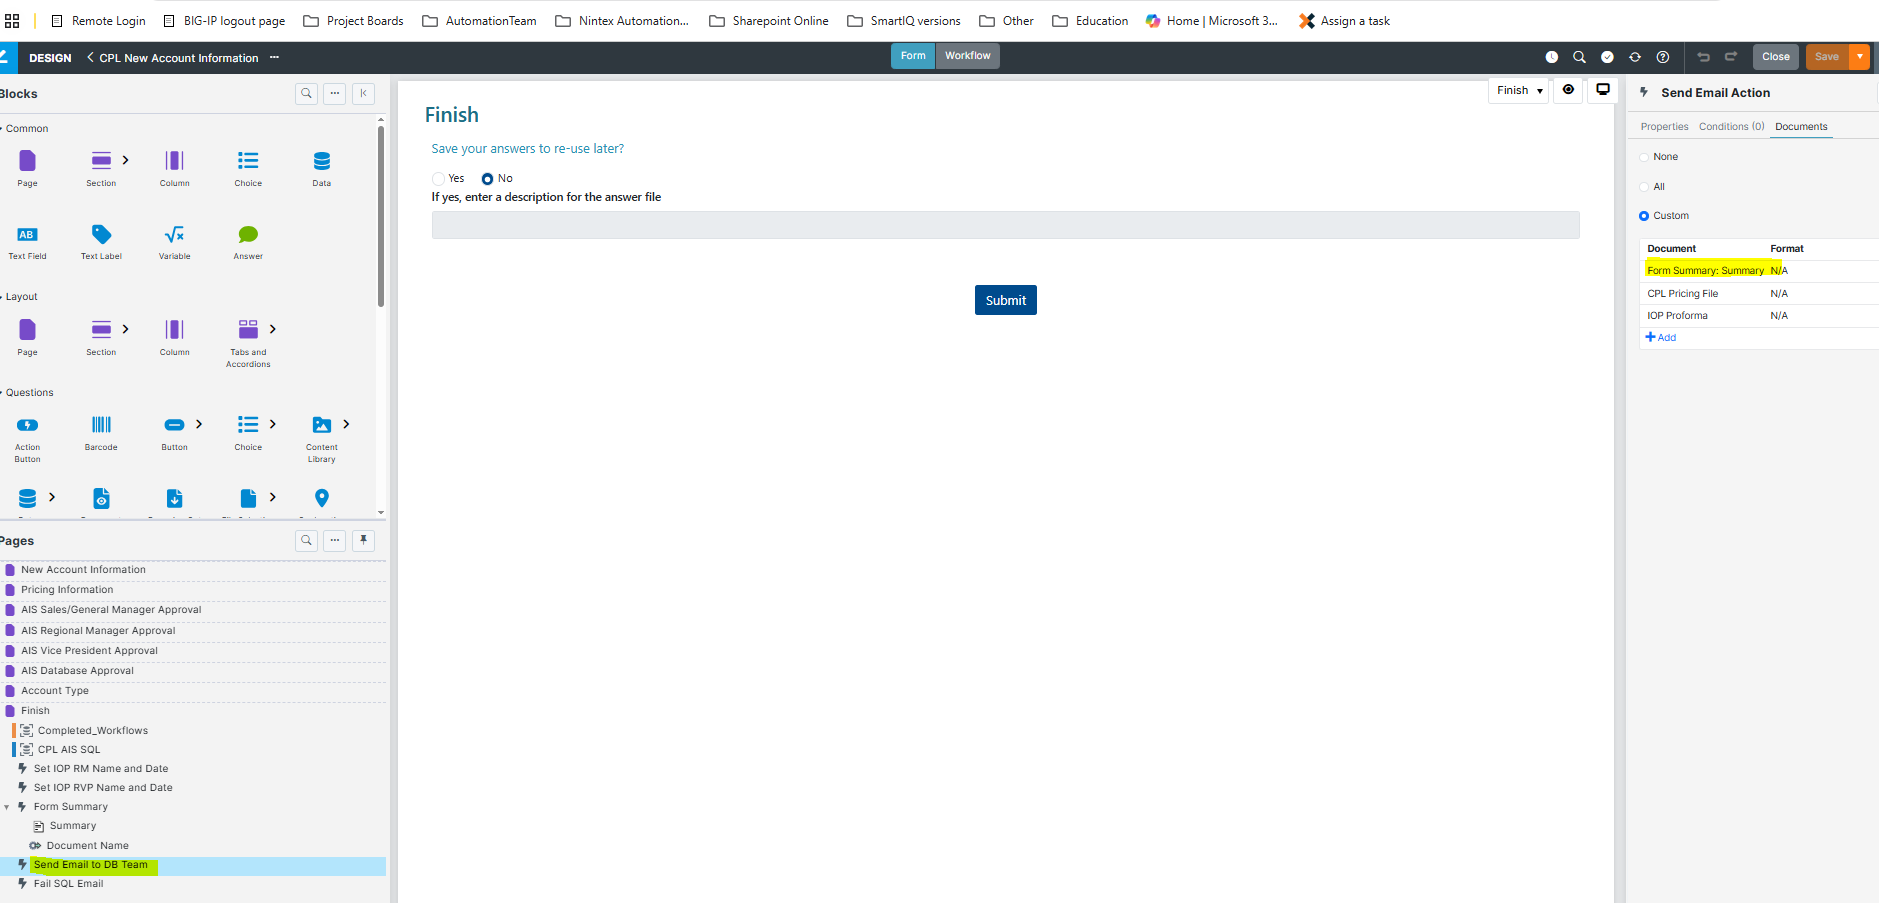Select the Variable block icon
The width and height of the screenshot is (1879, 903).
[x=174, y=234]
